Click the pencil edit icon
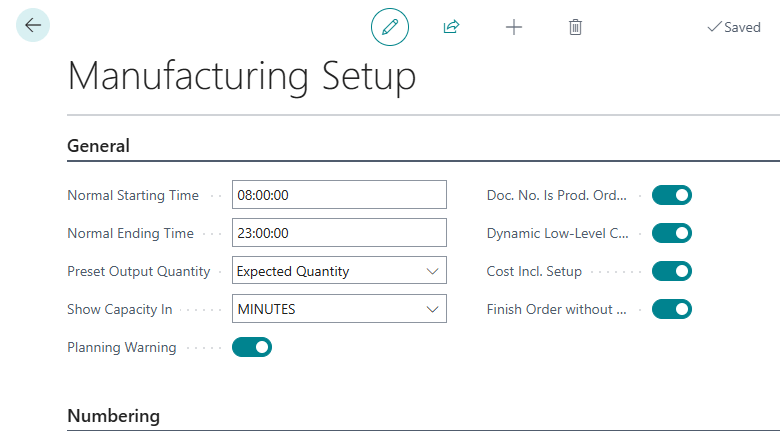This screenshot has width=780, height=440. point(390,27)
